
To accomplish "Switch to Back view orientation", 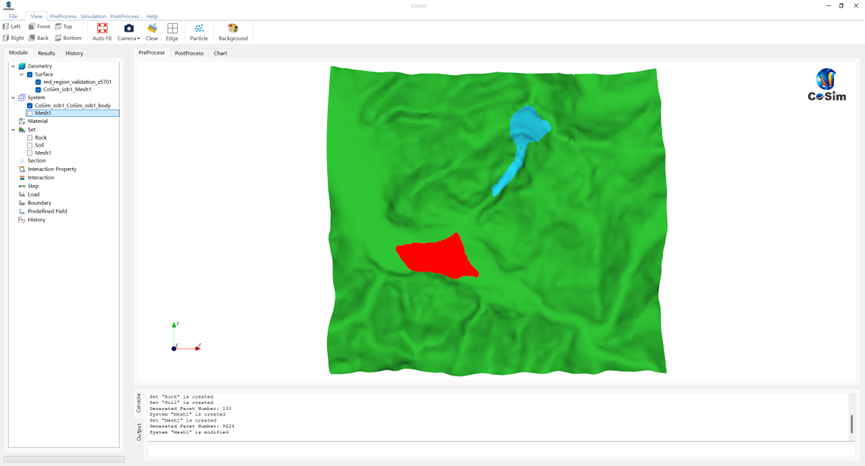I will [39, 38].
